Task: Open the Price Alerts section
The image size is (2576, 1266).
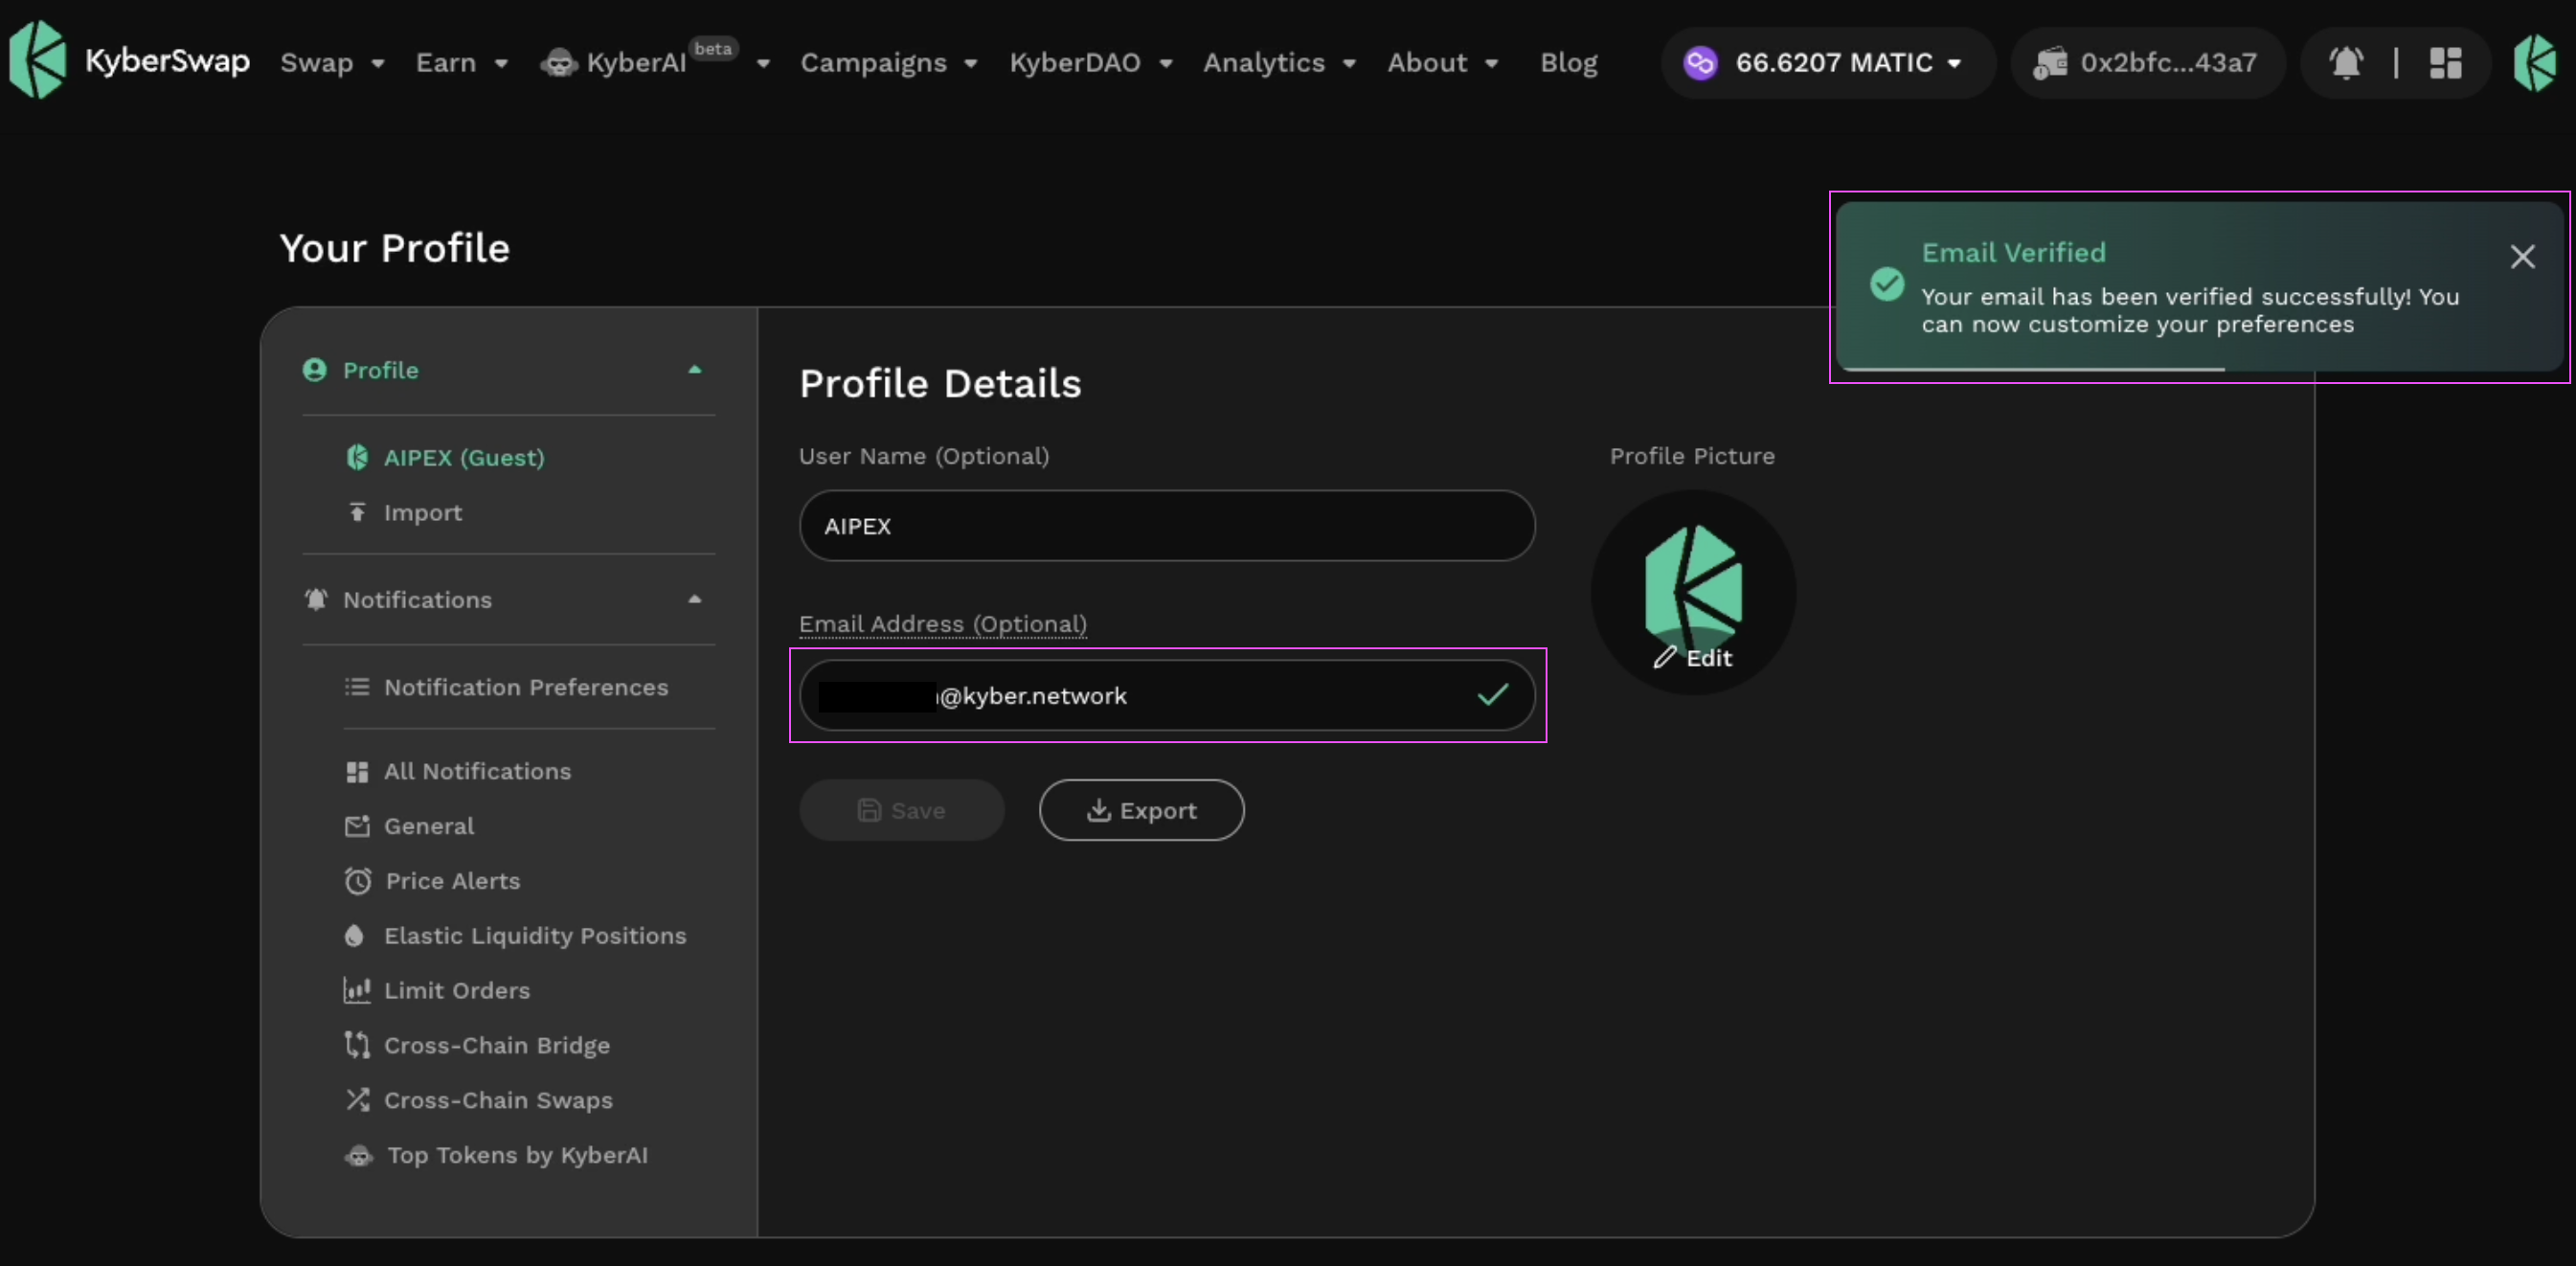Action: (x=452, y=881)
